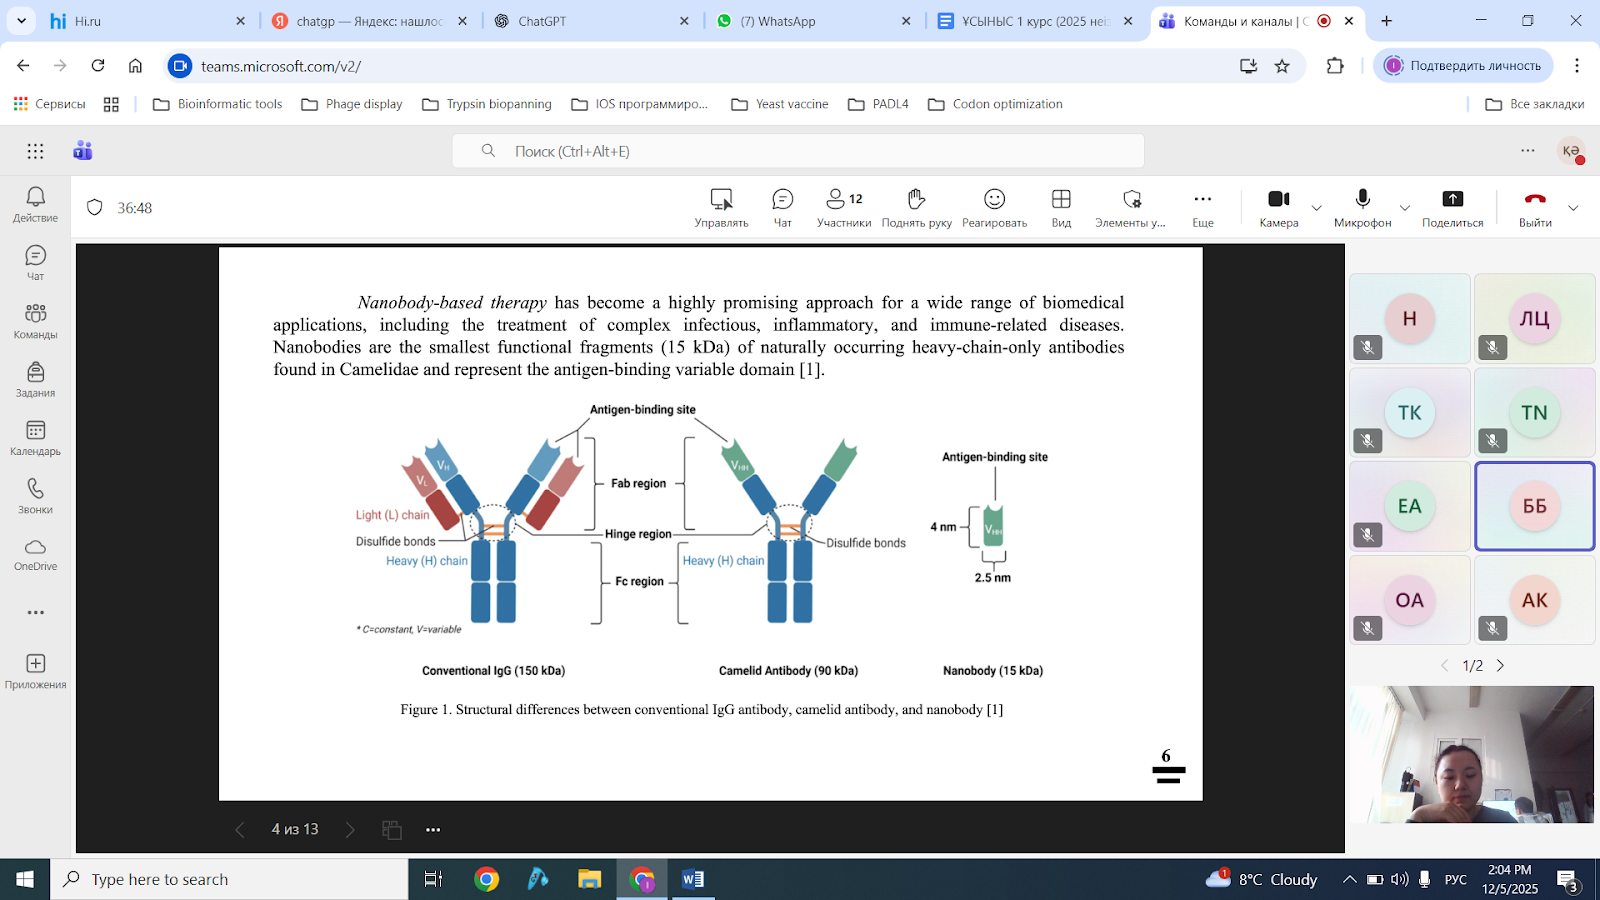
Task: Open the Вид view layout options
Action: [1061, 207]
